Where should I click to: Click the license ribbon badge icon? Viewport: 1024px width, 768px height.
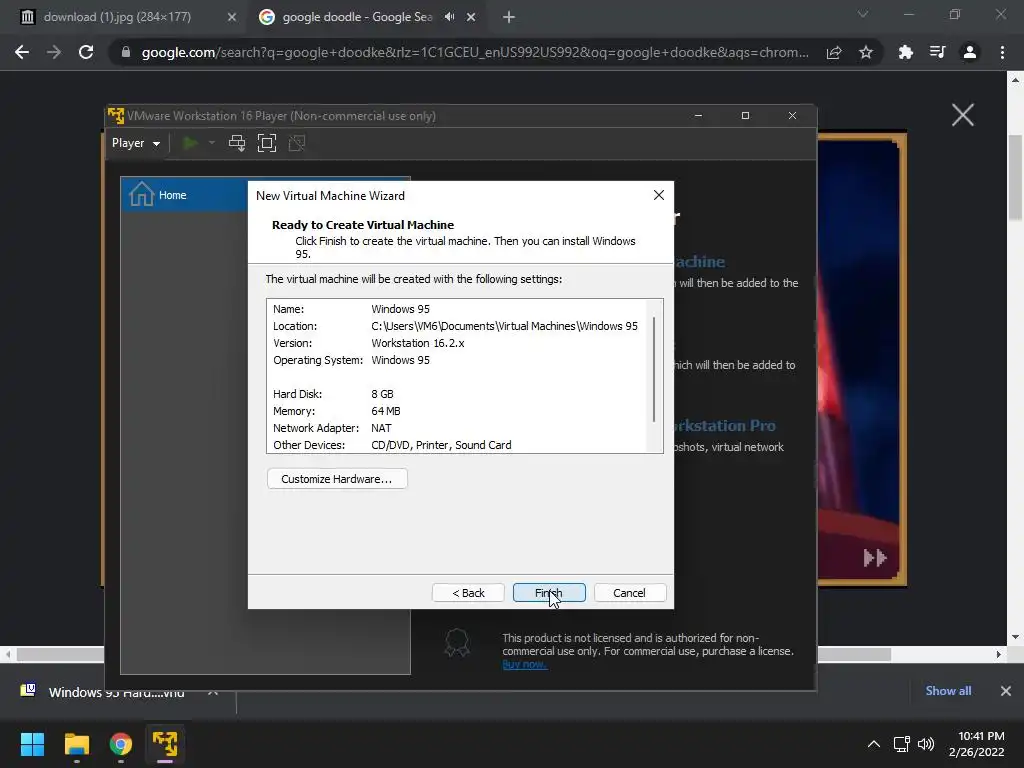(x=456, y=643)
